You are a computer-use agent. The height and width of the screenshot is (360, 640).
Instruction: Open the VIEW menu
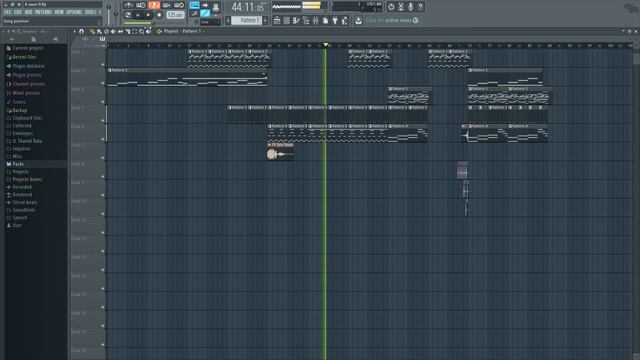coord(59,13)
